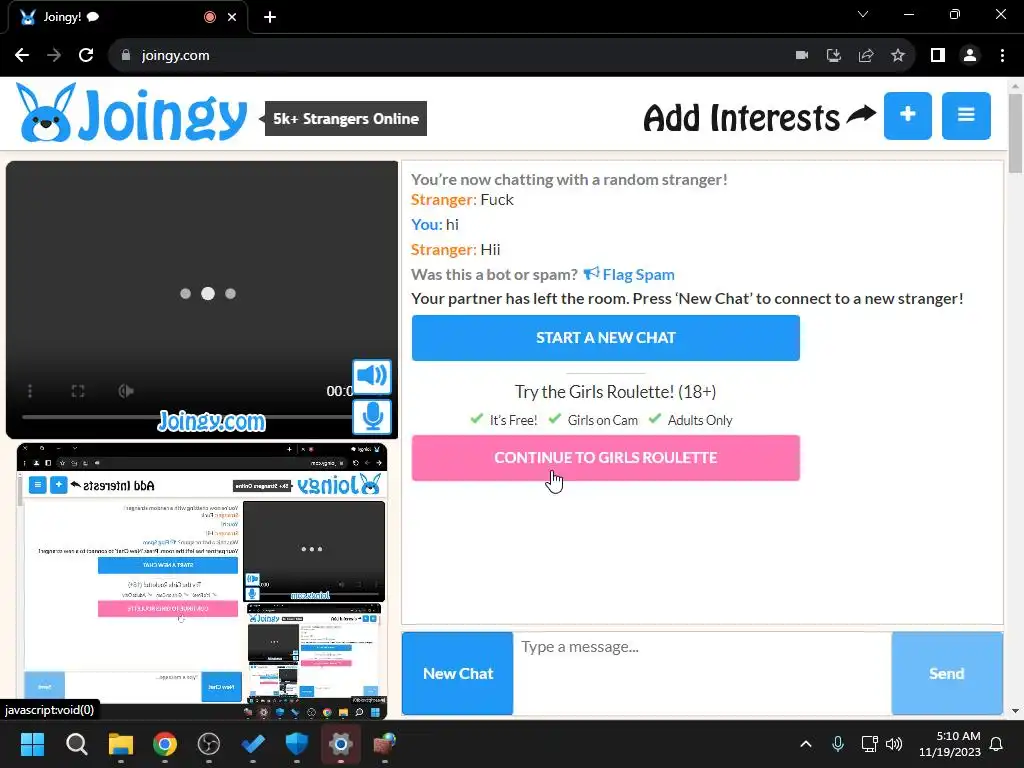This screenshot has height=768, width=1024.
Task: View site lock information icon
Action: click(126, 56)
